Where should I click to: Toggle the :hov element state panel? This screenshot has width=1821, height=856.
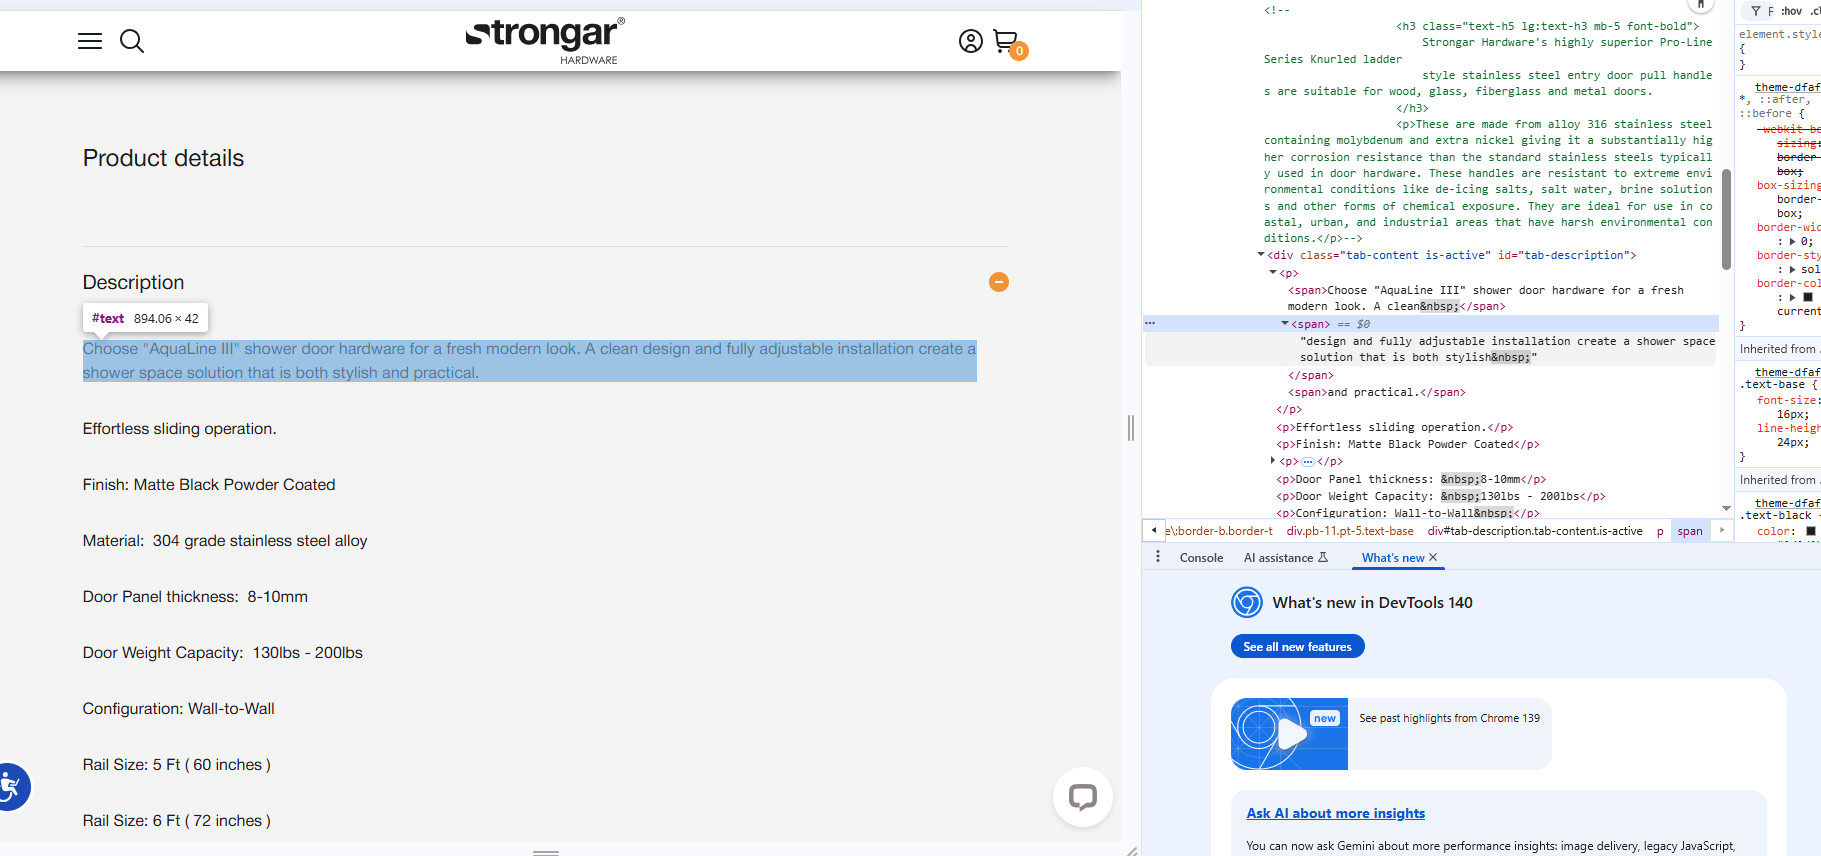1791,11
